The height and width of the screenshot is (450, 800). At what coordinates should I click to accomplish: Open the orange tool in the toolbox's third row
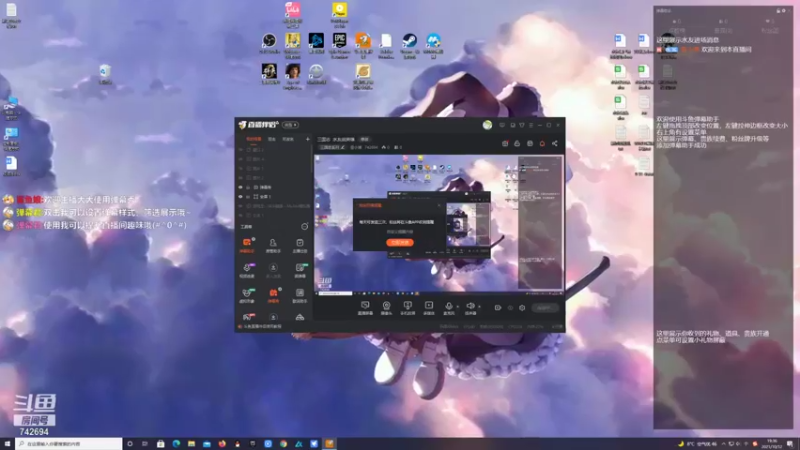(x=273, y=294)
